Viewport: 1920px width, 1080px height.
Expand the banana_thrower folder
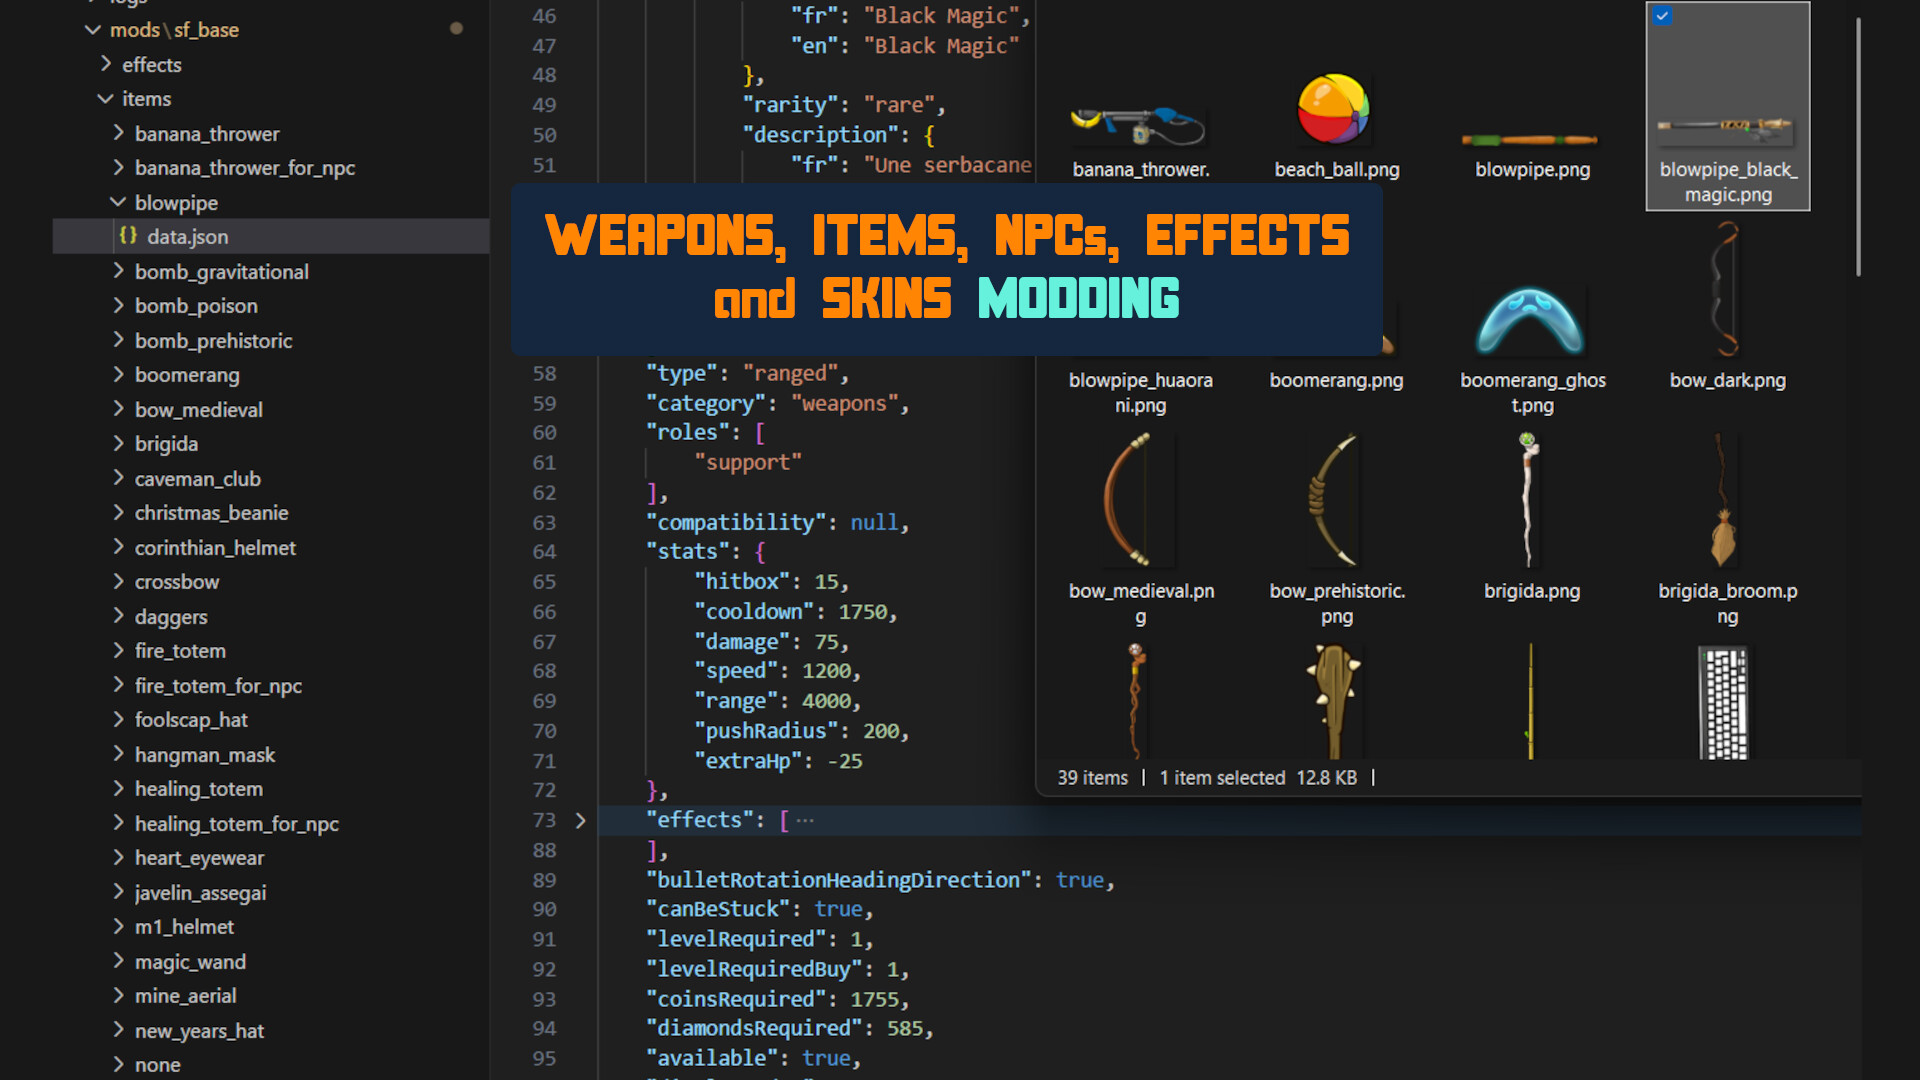click(x=119, y=133)
